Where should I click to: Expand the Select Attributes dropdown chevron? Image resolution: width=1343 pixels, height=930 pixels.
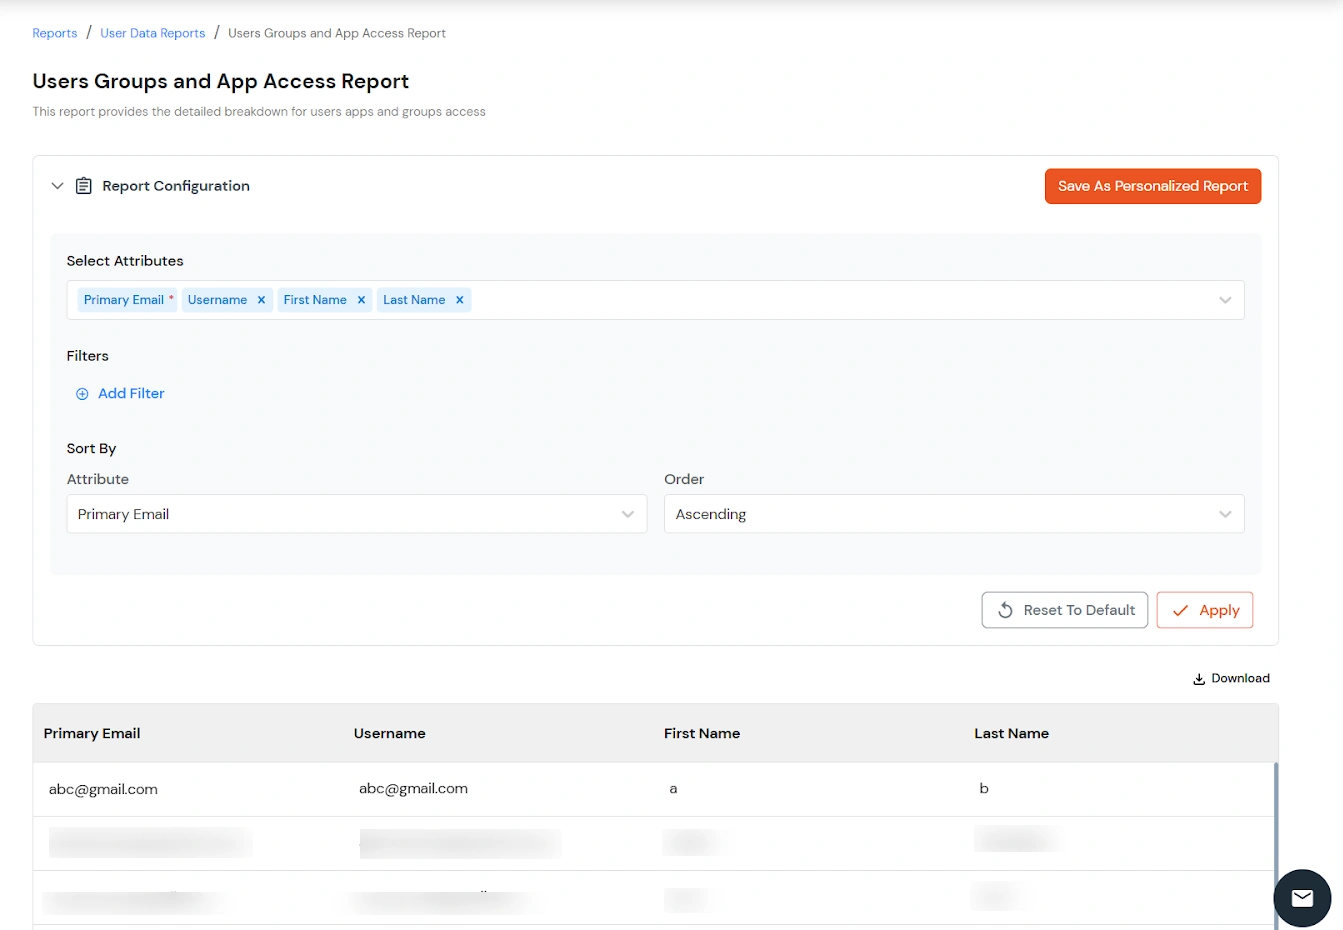click(1225, 299)
